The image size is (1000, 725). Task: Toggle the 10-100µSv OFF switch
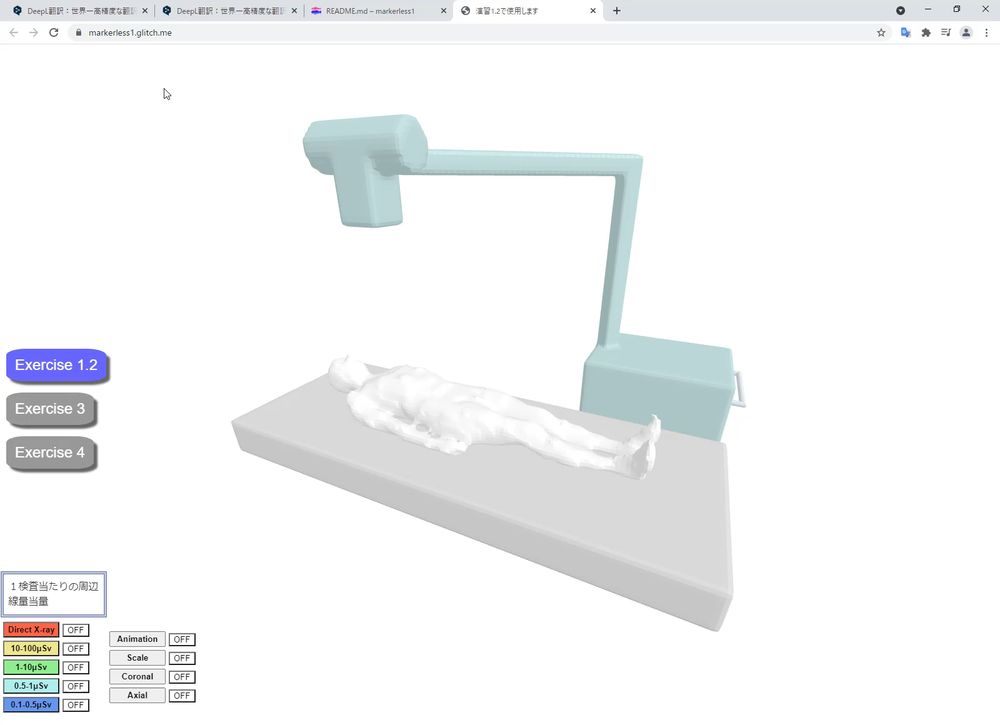pos(75,648)
